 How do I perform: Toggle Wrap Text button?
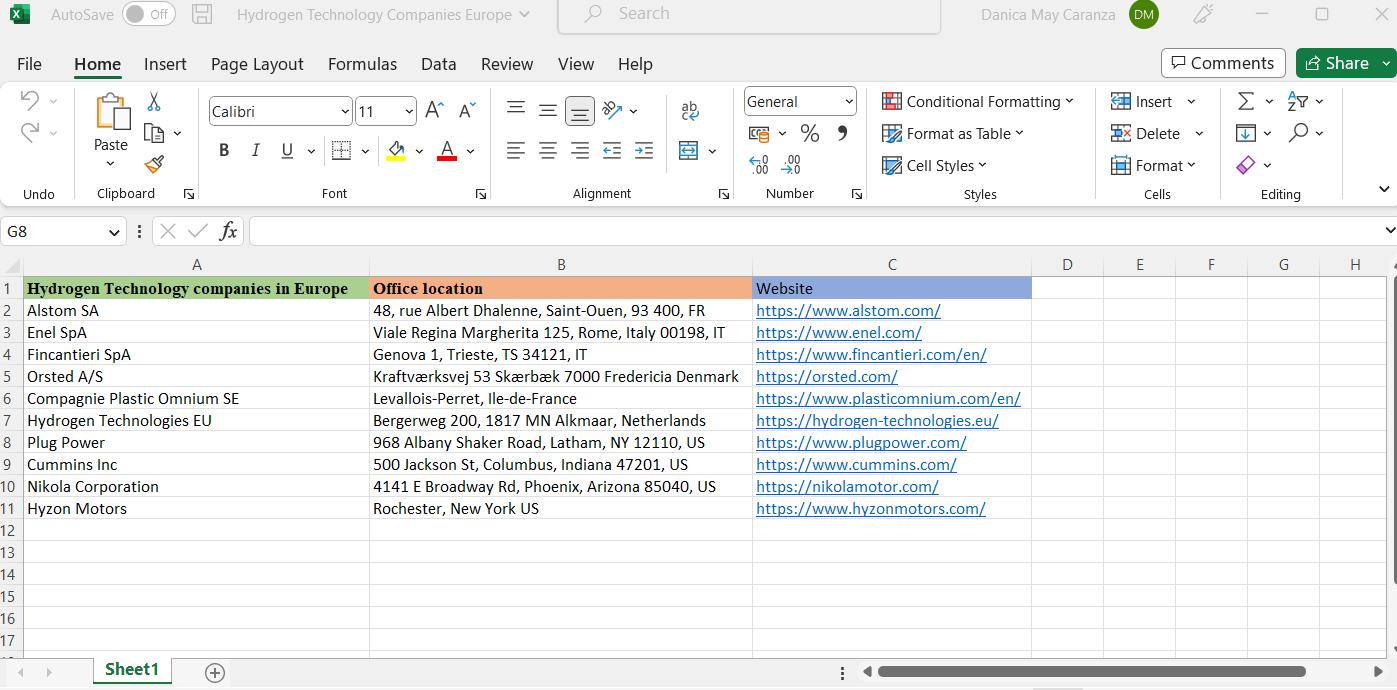(690, 110)
